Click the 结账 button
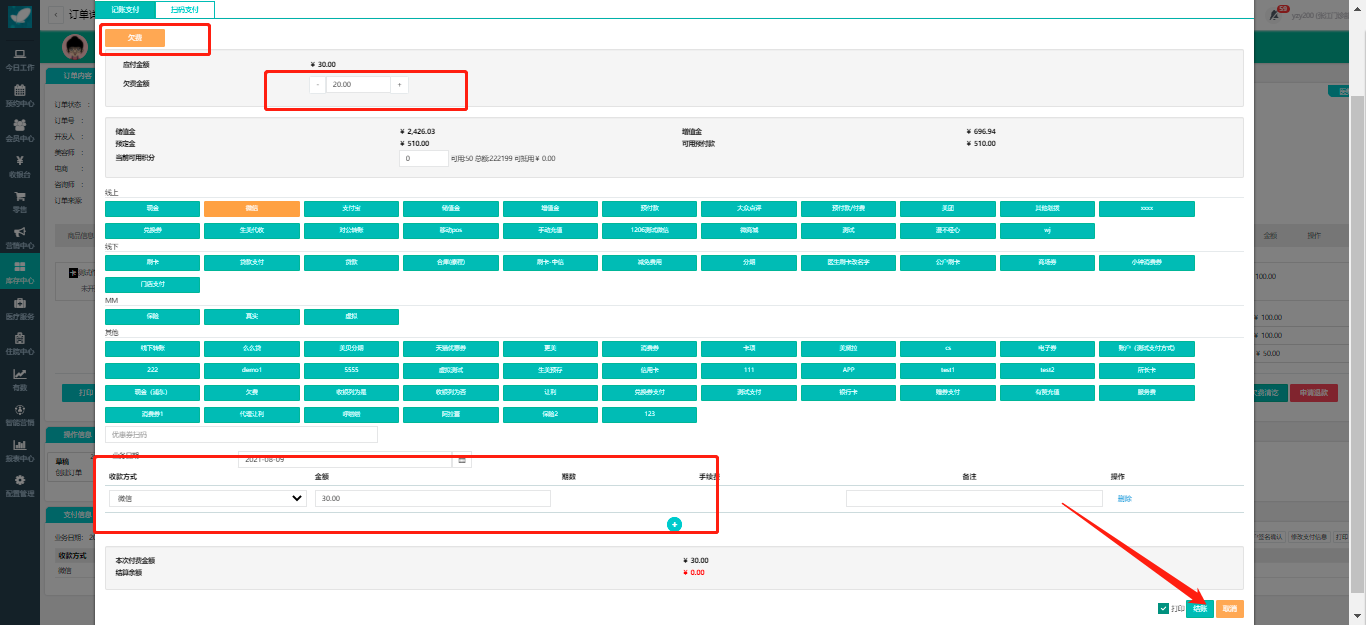Viewport: 1366px width, 625px height. pos(1200,608)
